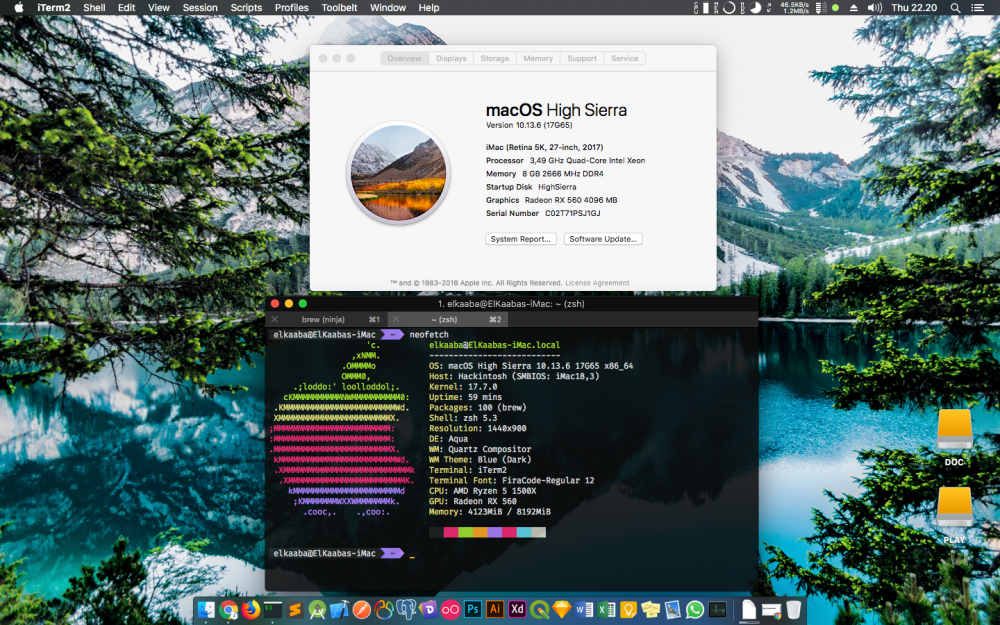
Task: Open Sublime Text from the dock
Action: click(295, 610)
